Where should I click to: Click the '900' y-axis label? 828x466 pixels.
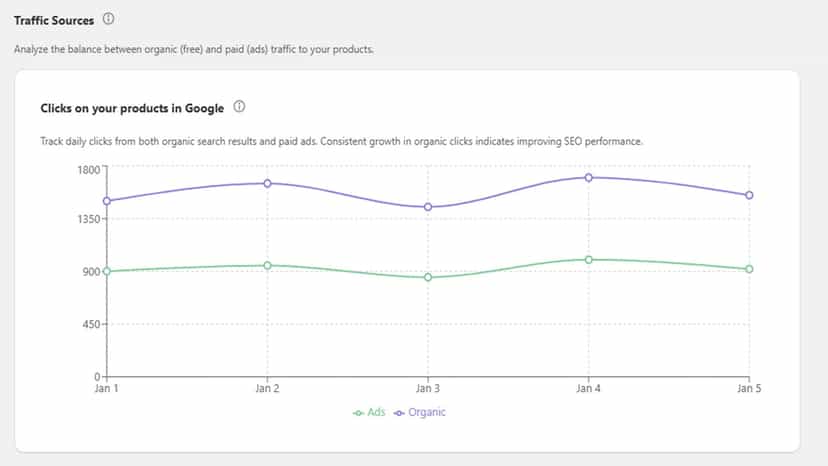[91, 272]
